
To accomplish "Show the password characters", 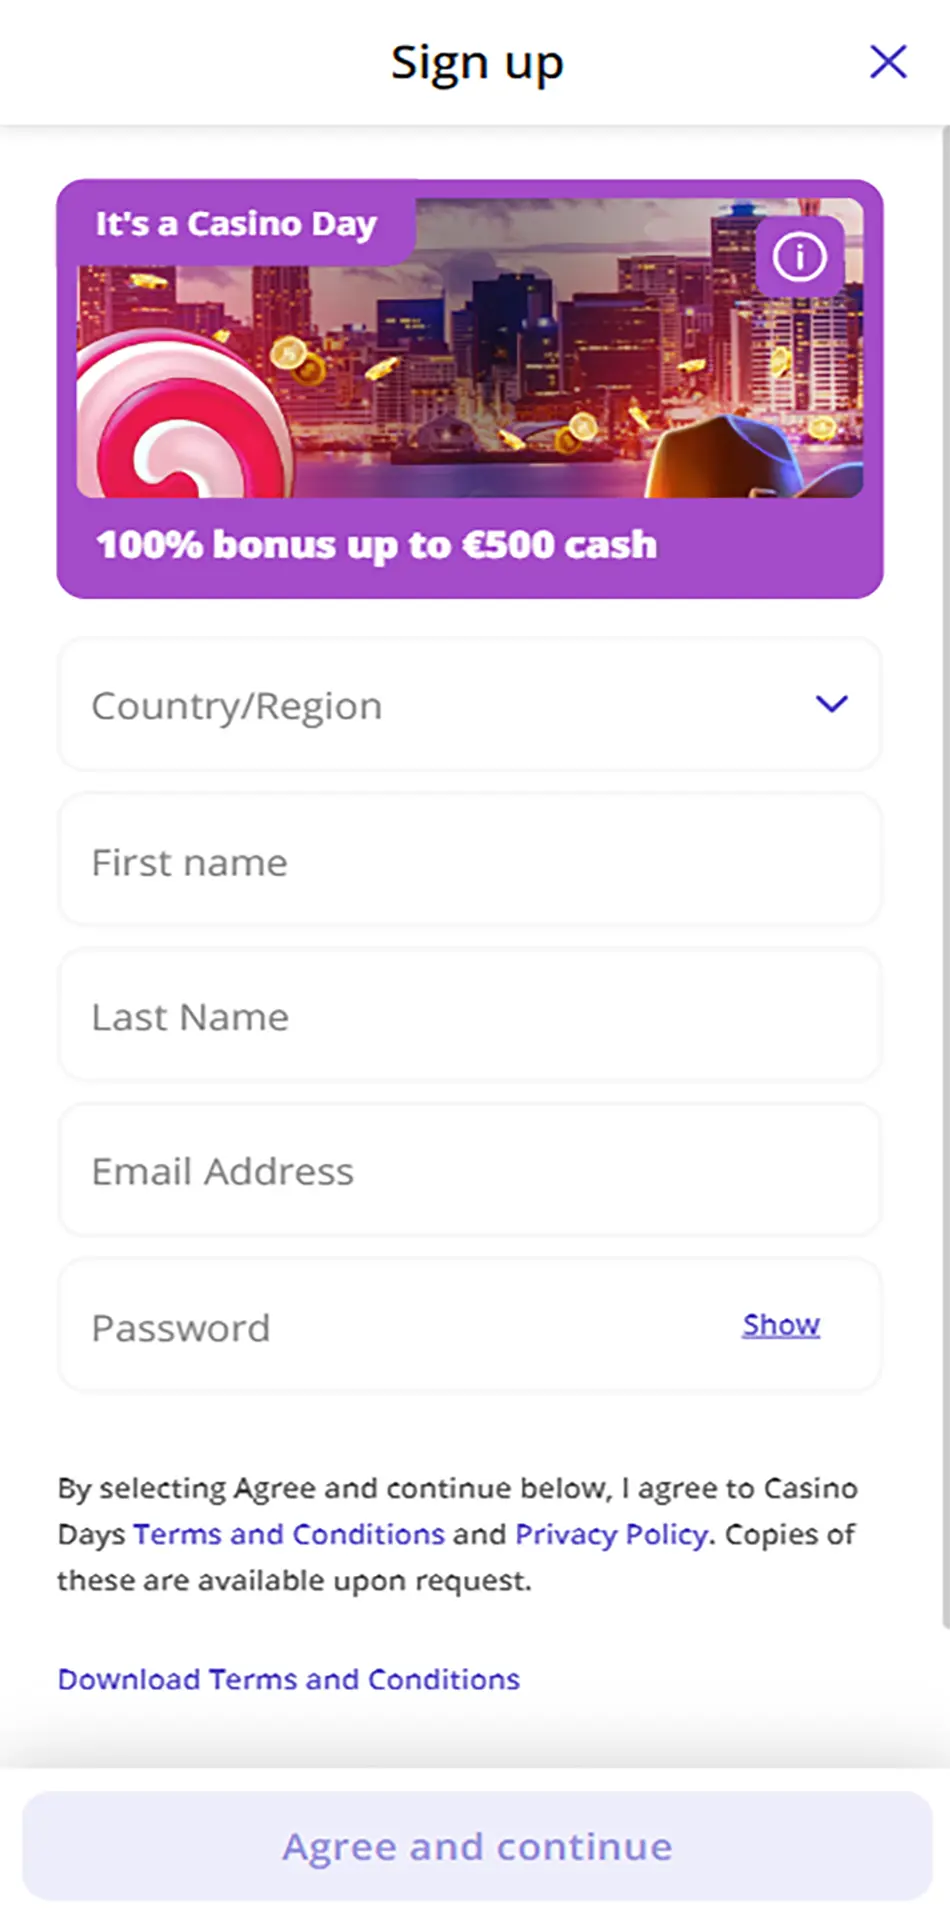I will [x=780, y=1325].
